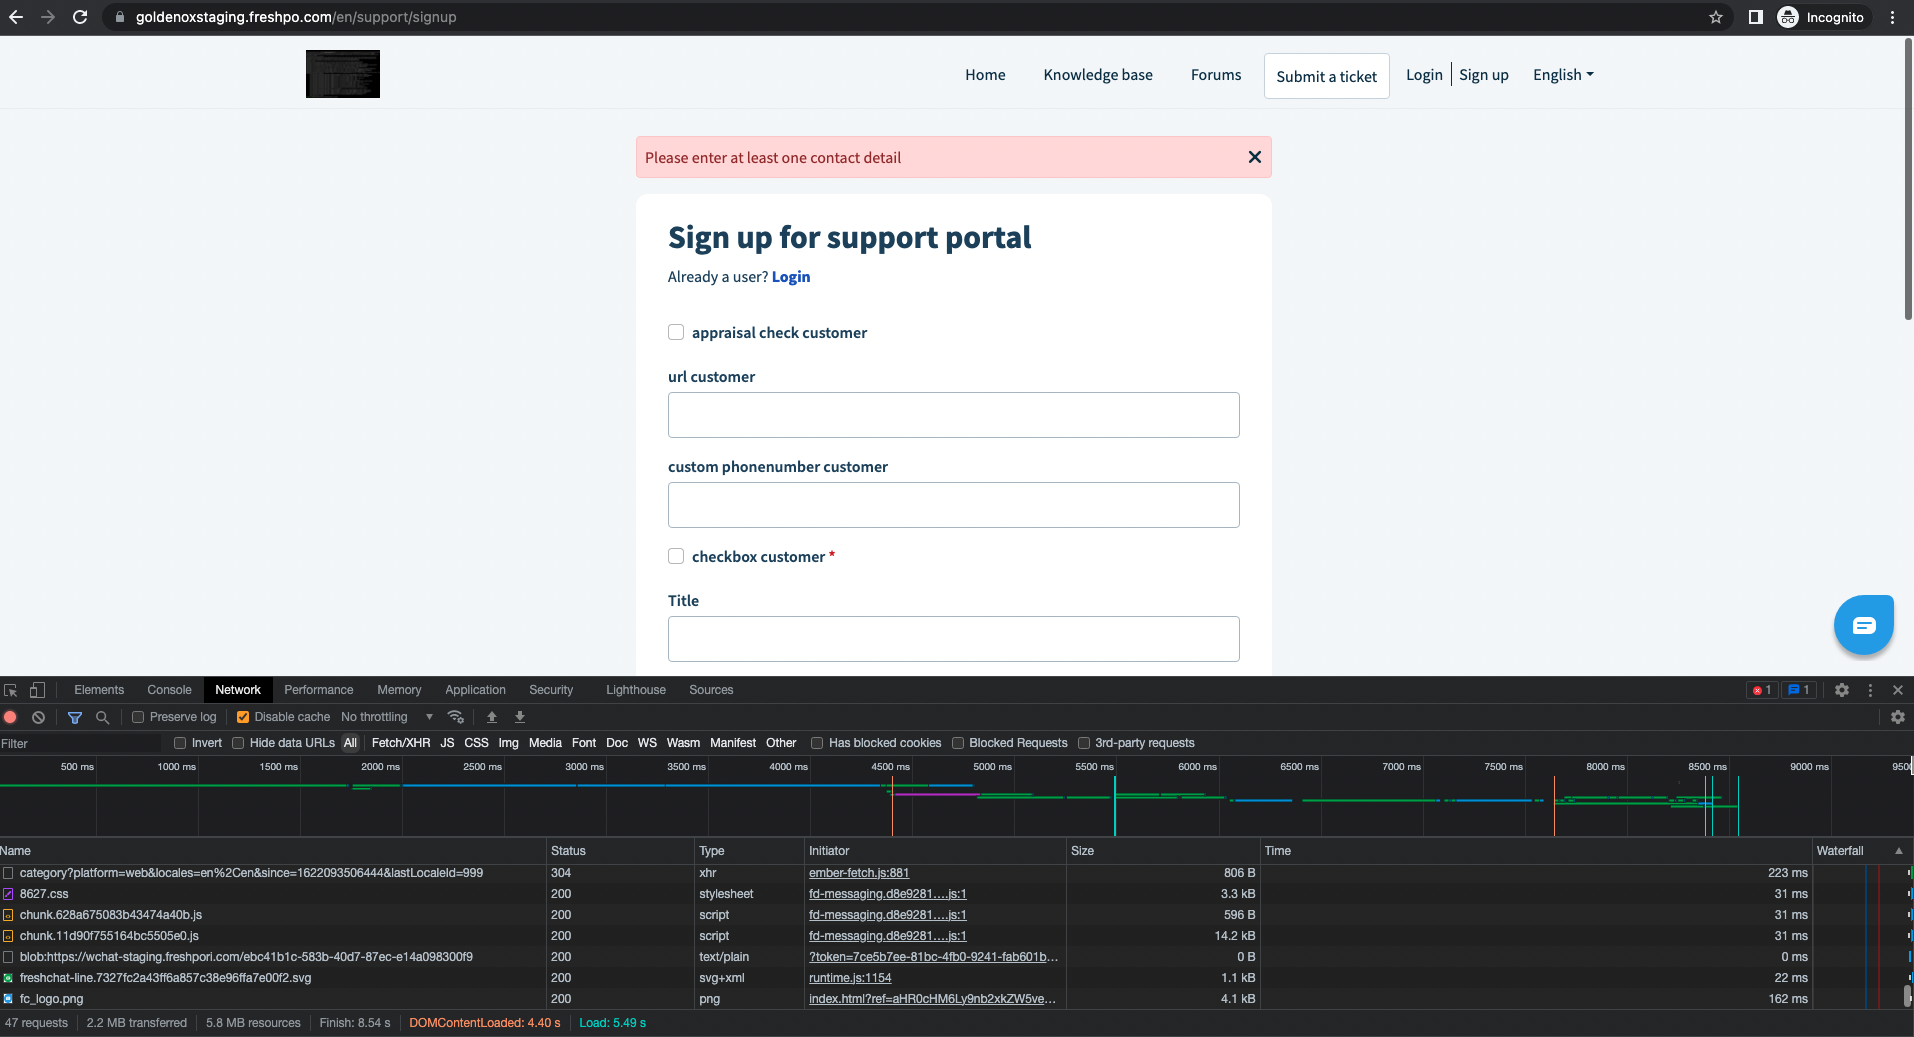Open the chat widget bubble
Viewport: 1914px width, 1037px height.
pyautogui.click(x=1863, y=625)
